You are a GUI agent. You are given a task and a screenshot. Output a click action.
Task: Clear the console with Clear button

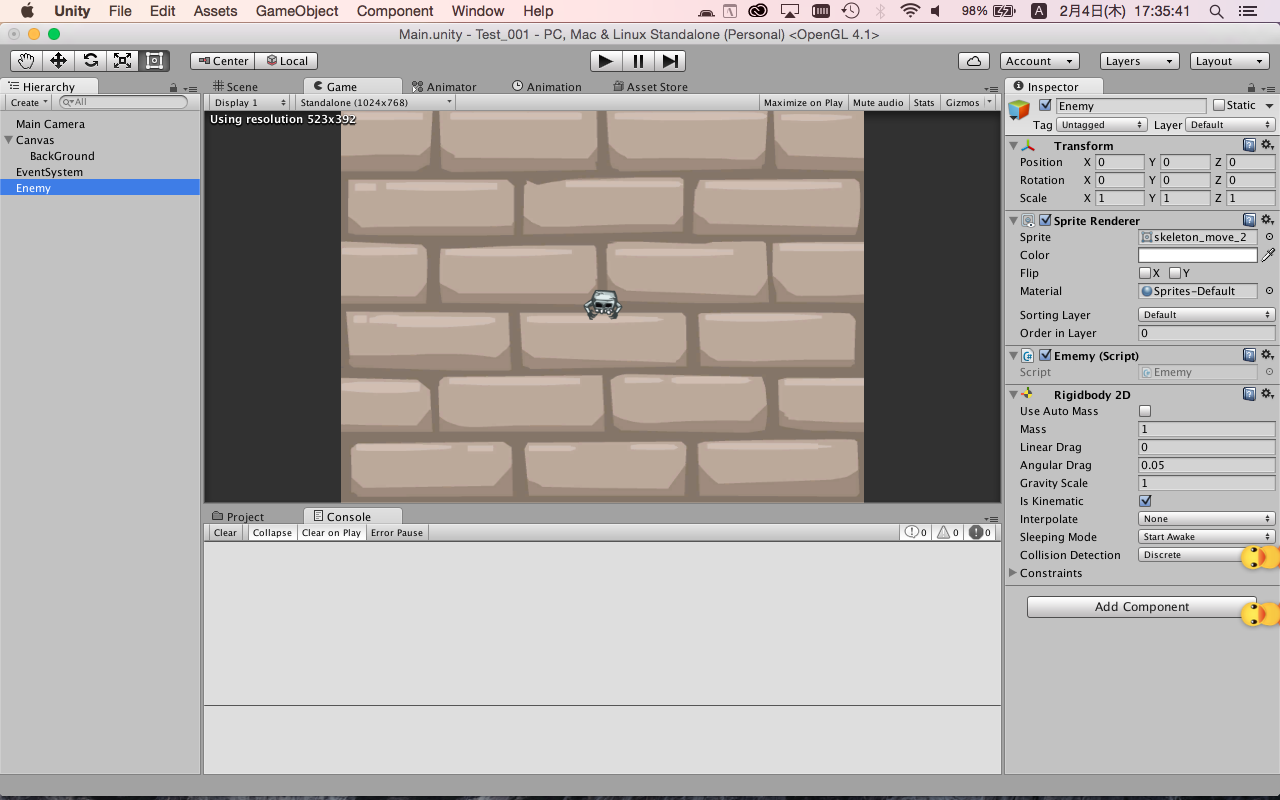[x=226, y=533]
